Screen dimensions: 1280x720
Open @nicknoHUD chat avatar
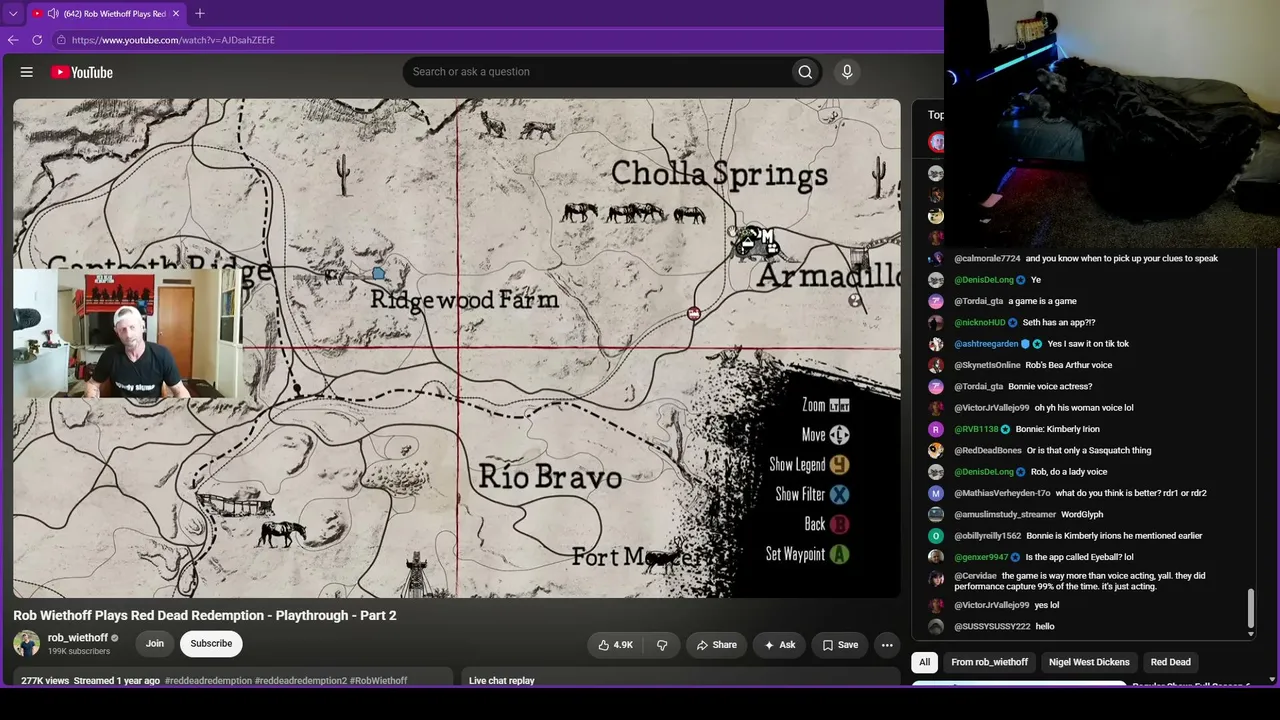click(936, 323)
